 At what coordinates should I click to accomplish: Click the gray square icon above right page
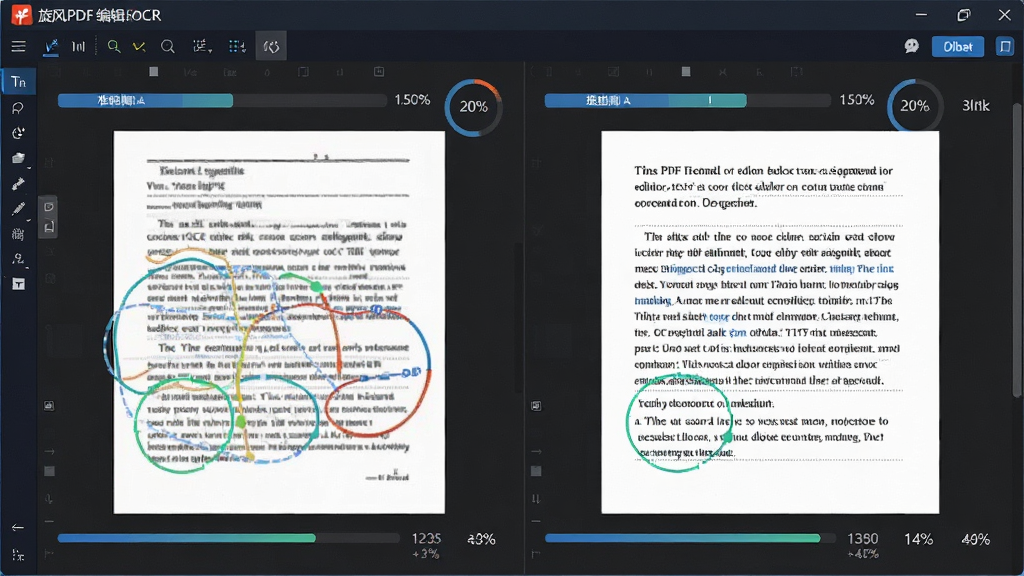(x=686, y=72)
